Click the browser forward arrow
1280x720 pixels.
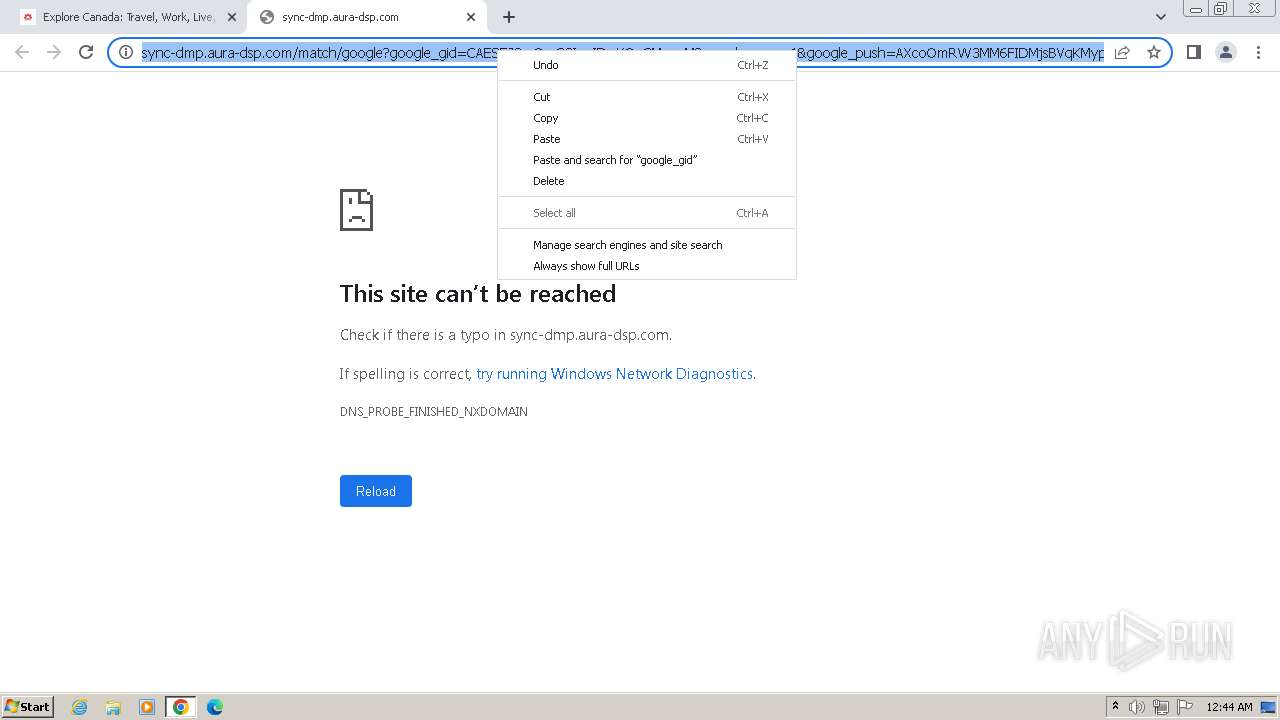pyautogui.click(x=54, y=52)
